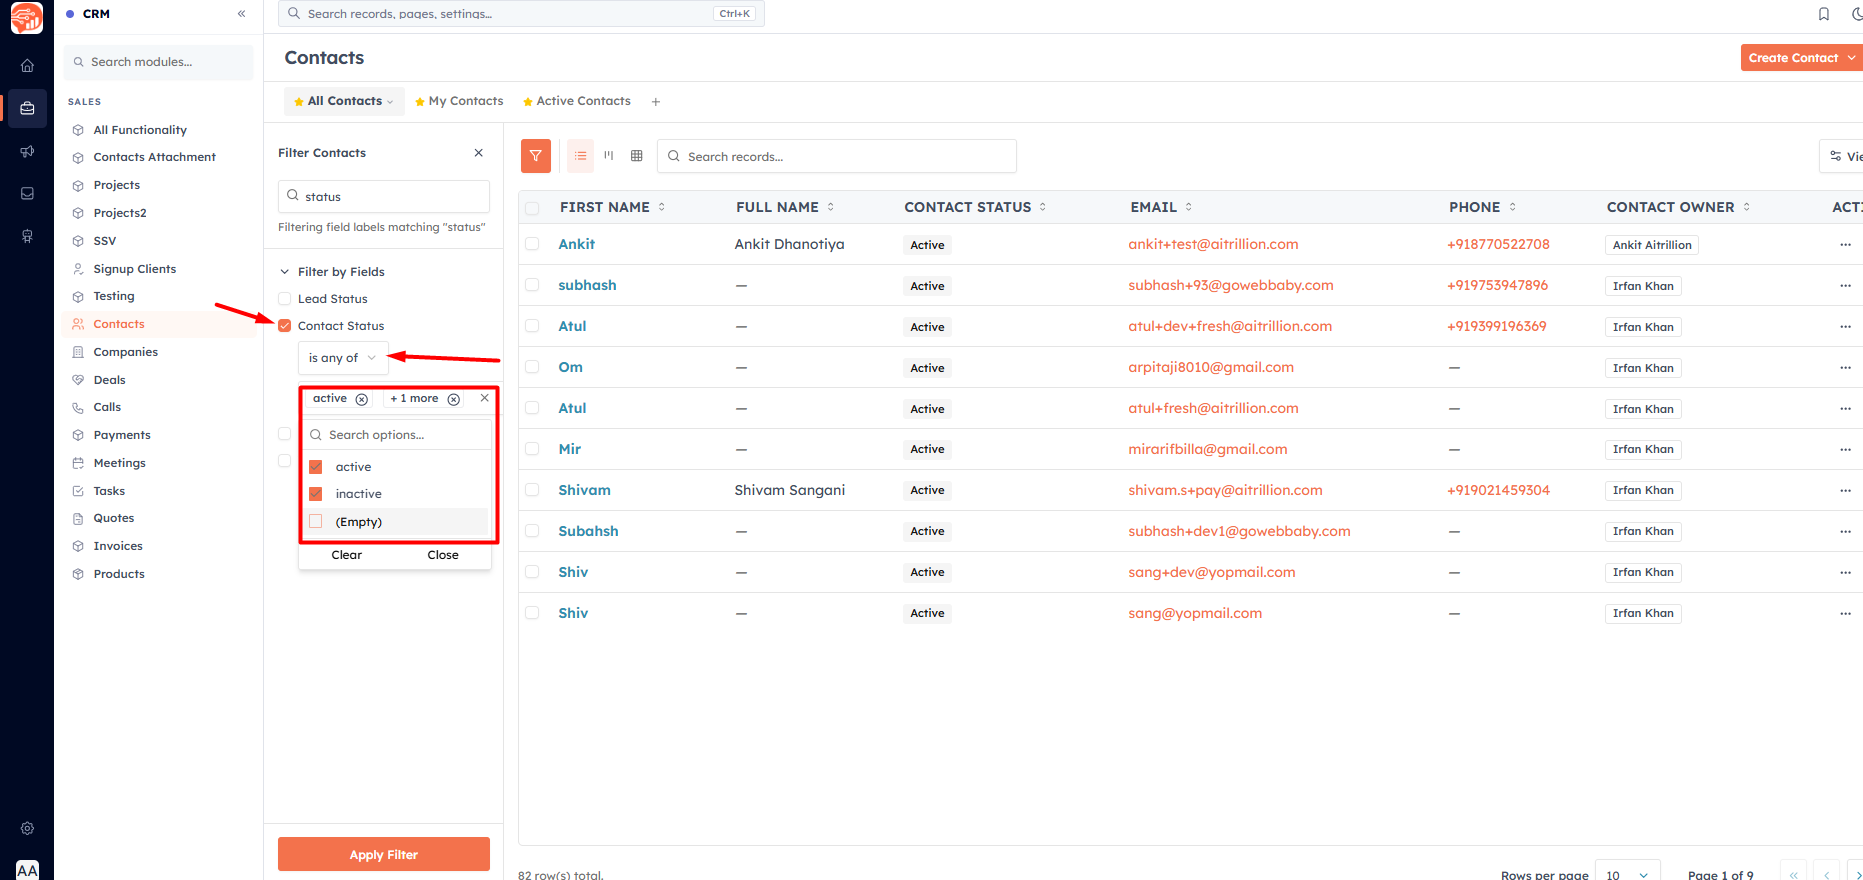Clear all selected status values with X
This screenshot has width=1863, height=880.
click(x=485, y=398)
